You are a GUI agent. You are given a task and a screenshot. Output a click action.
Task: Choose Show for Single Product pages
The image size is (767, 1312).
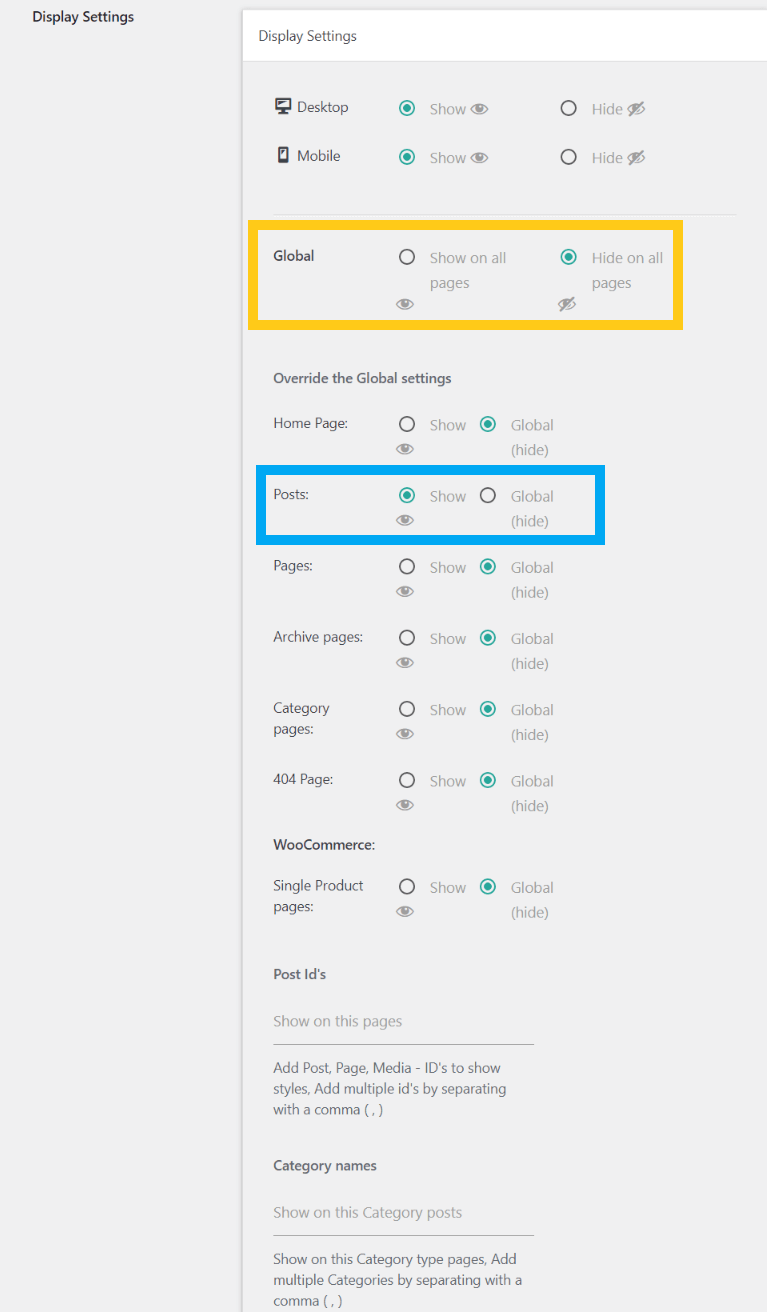click(x=407, y=886)
